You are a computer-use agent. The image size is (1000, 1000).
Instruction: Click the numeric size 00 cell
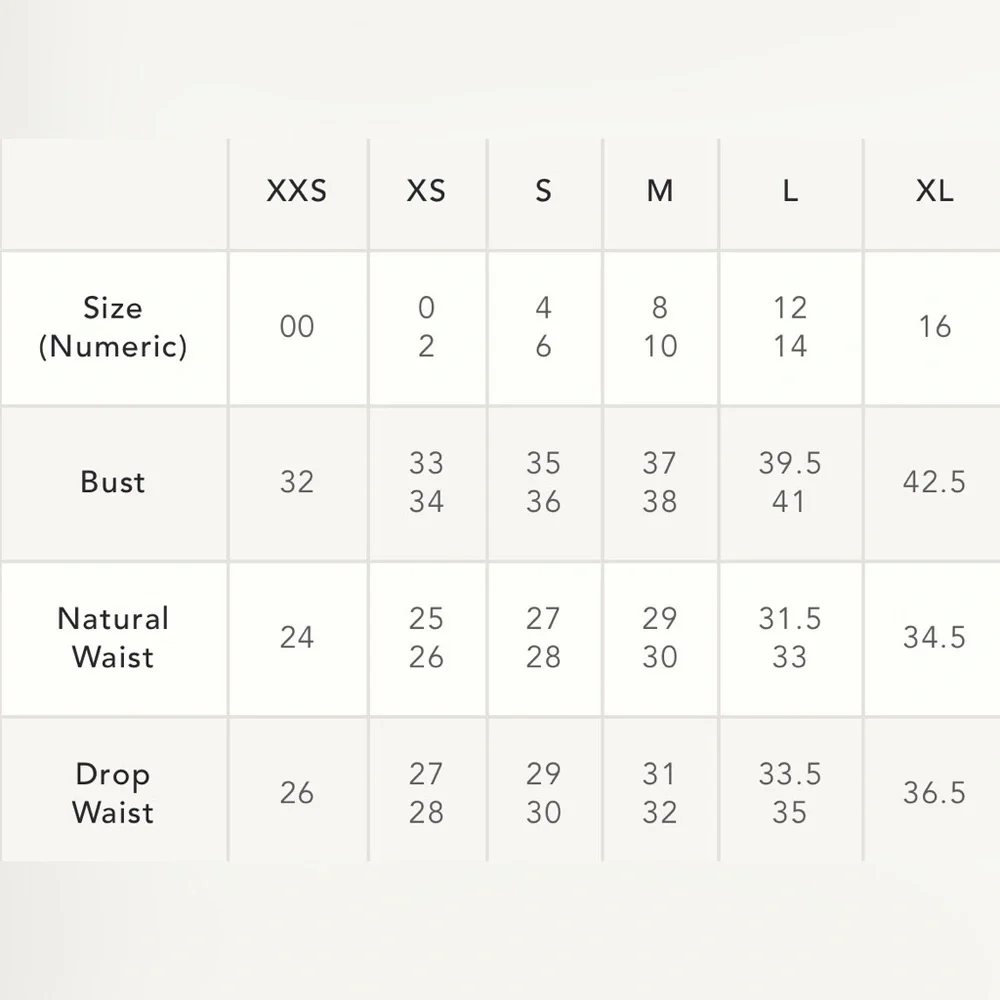[297, 327]
